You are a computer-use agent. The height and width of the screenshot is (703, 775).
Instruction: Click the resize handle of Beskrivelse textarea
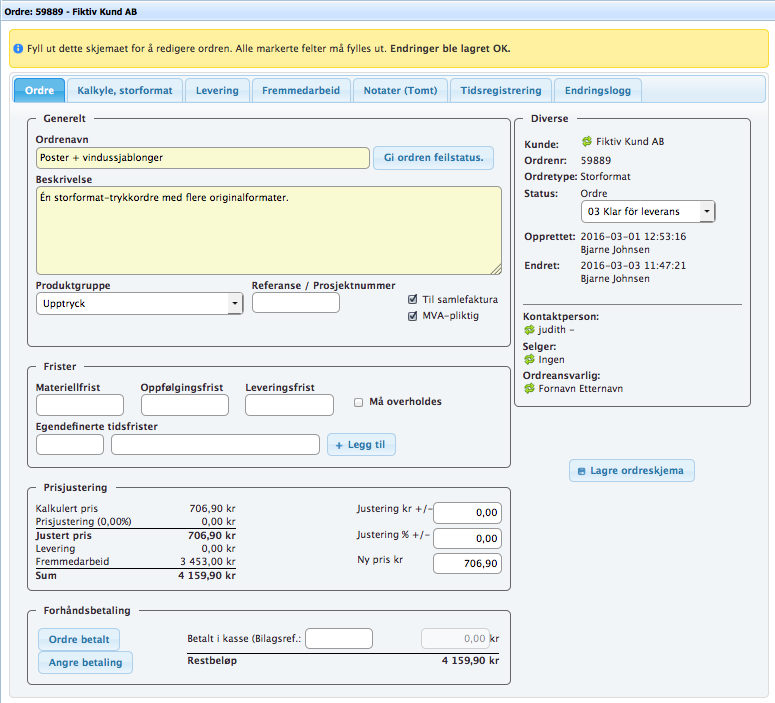tap(496, 269)
